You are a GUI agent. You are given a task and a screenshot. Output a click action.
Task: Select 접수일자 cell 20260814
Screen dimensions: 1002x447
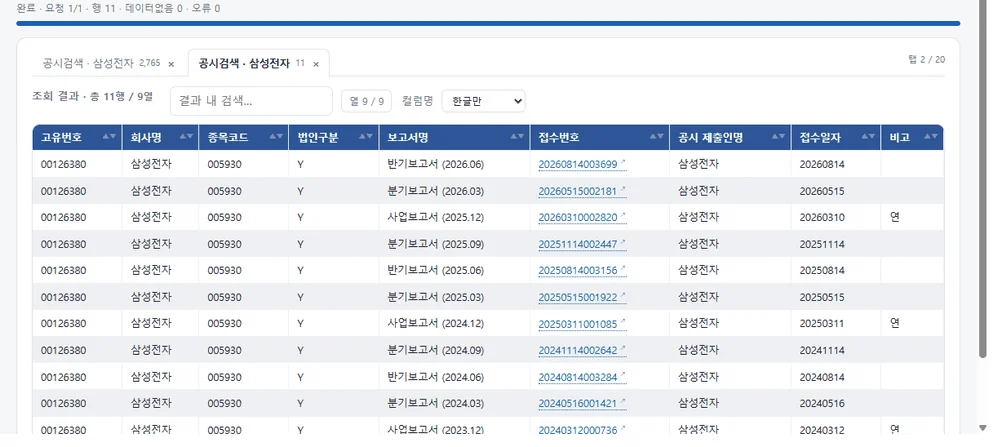pos(835,164)
